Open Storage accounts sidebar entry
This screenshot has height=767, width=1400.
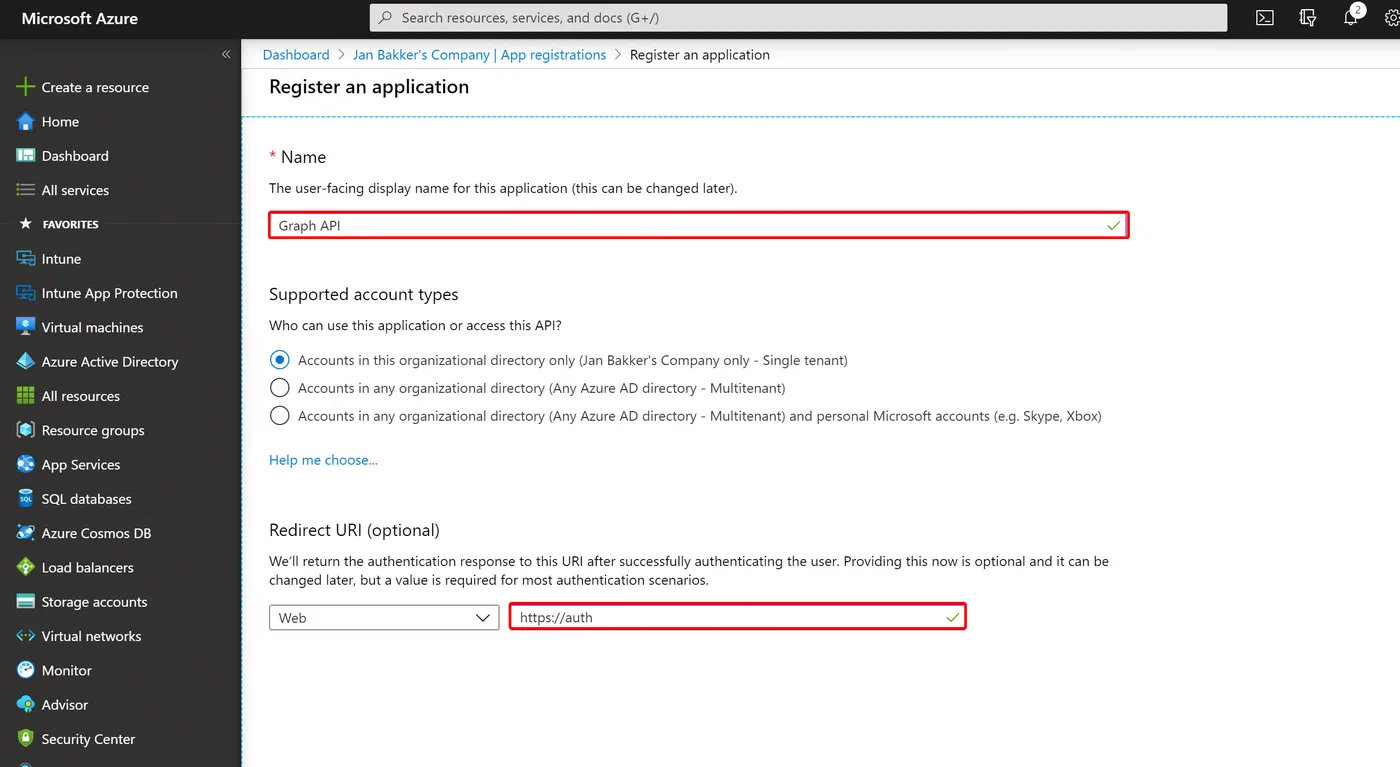(94, 602)
